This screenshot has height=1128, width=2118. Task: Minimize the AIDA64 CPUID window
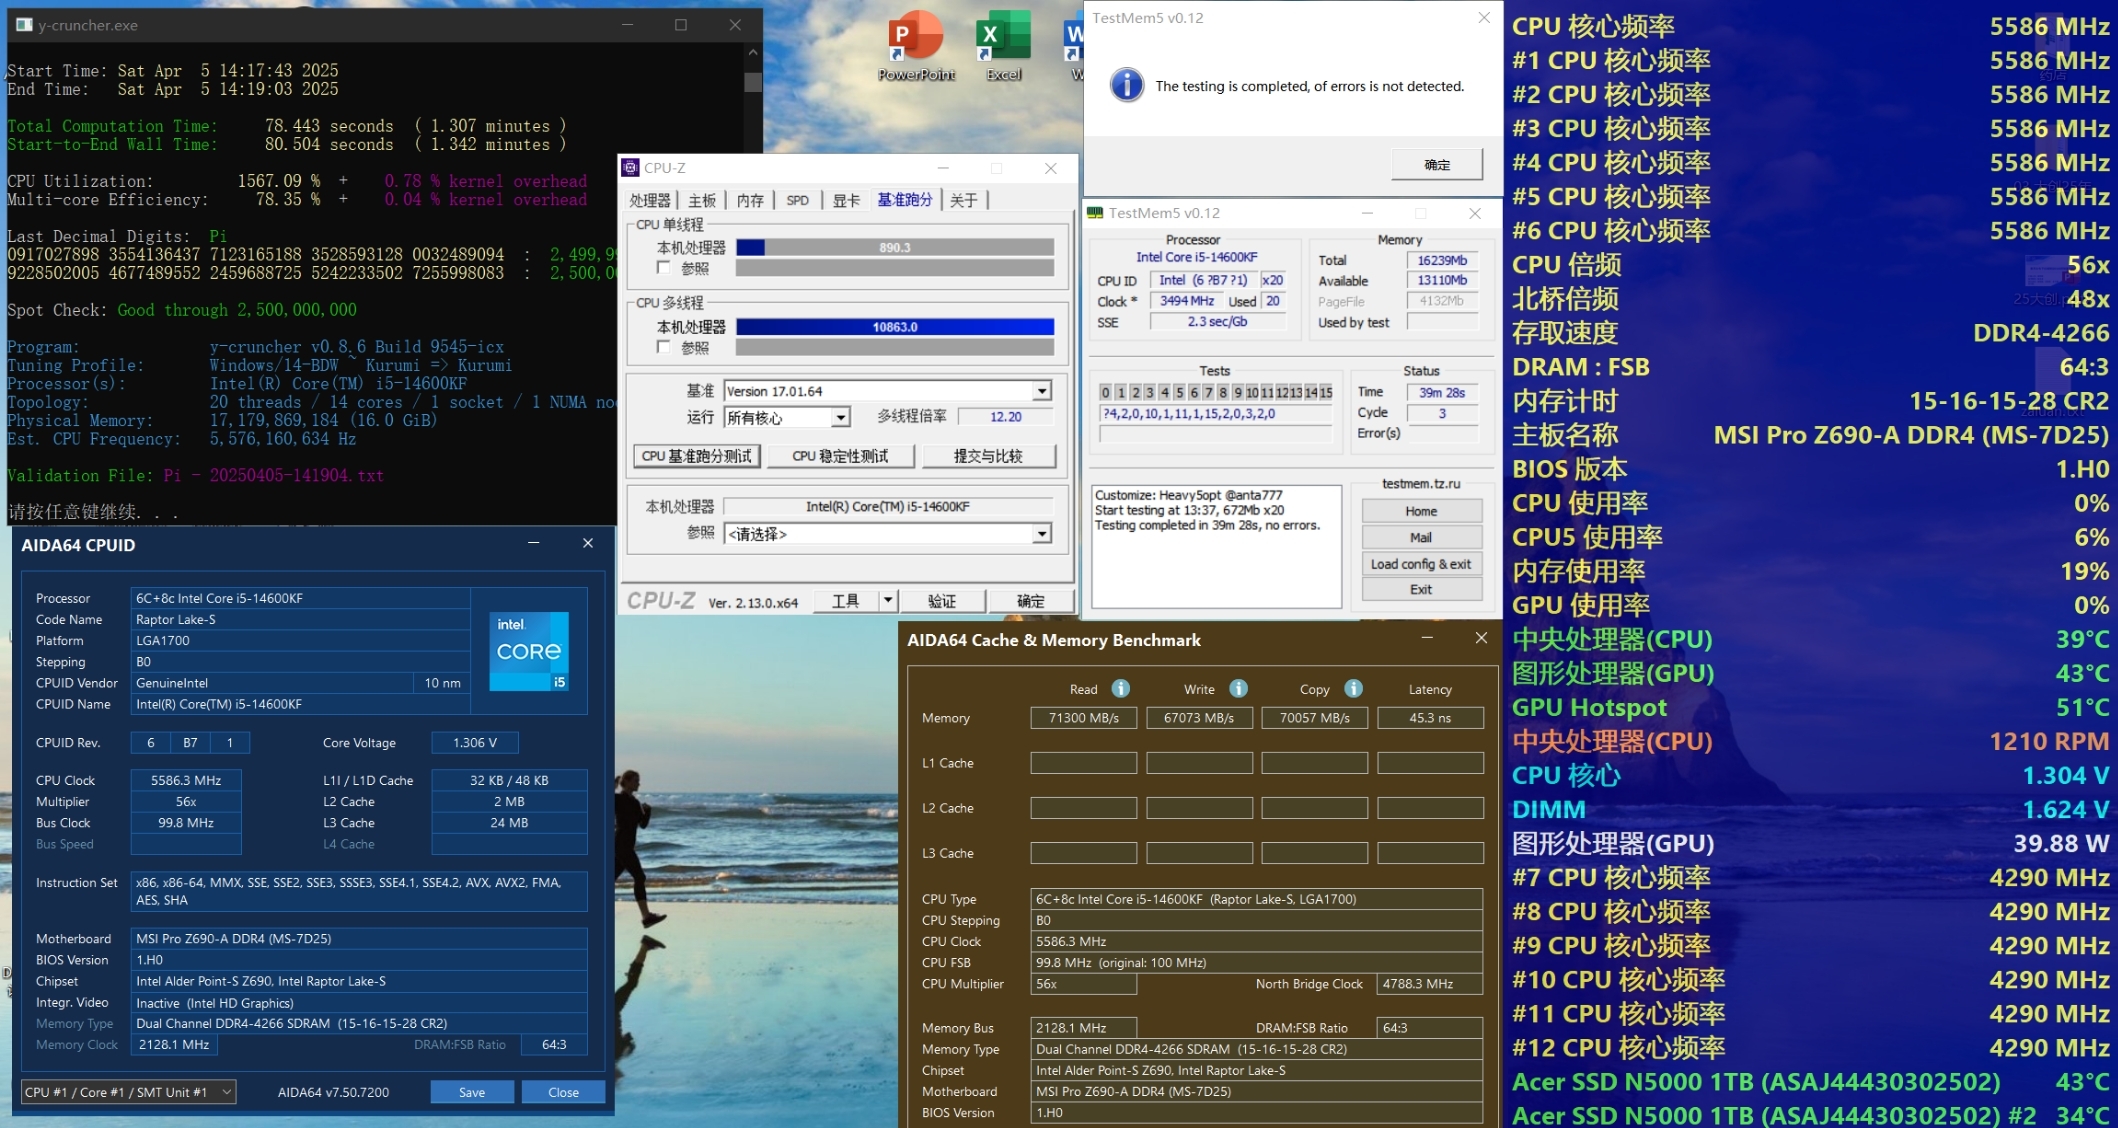pos(534,543)
